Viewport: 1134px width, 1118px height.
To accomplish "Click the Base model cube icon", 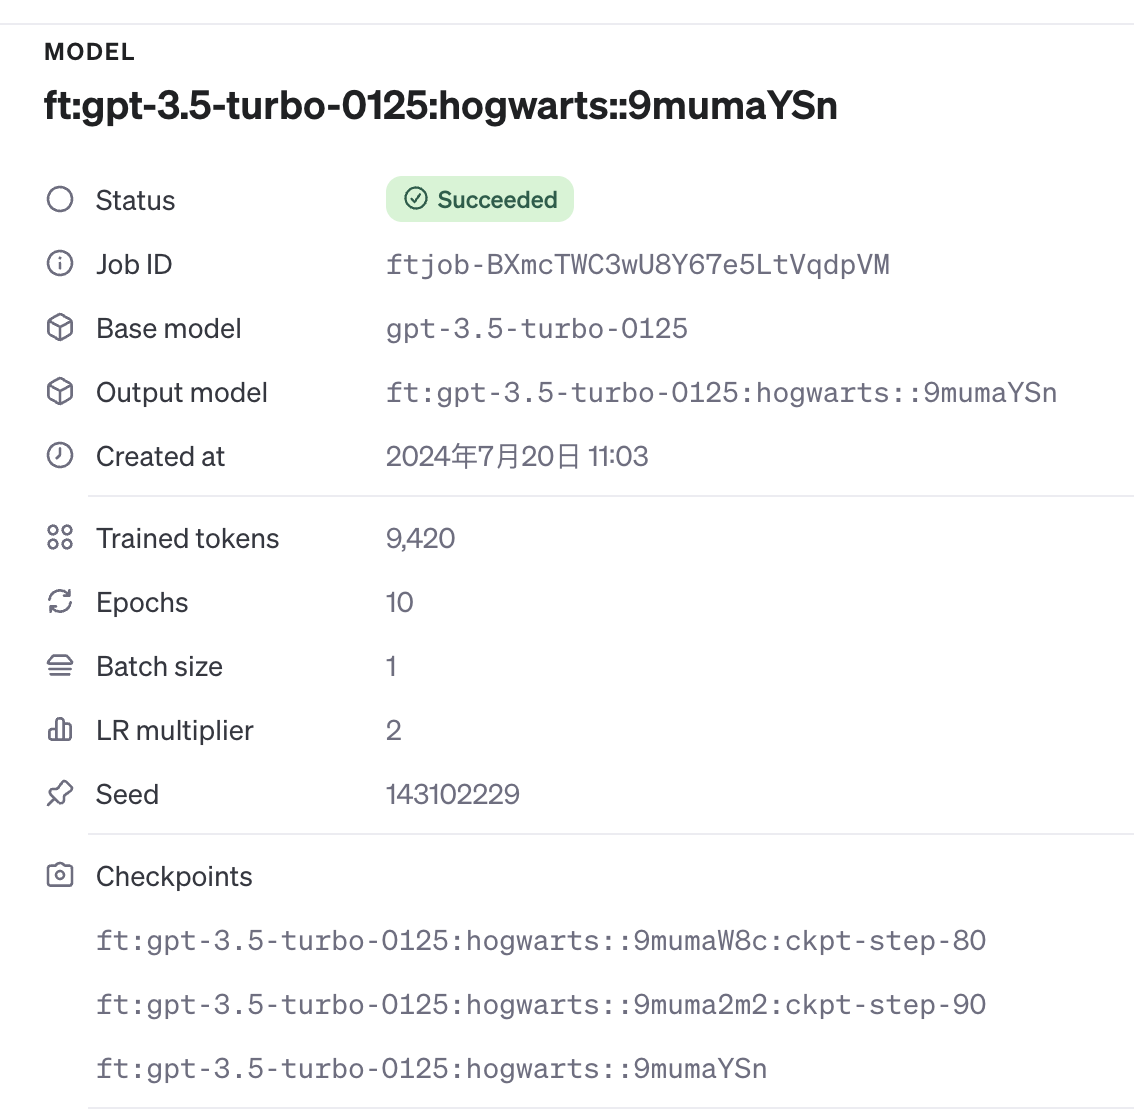I will click(60, 328).
